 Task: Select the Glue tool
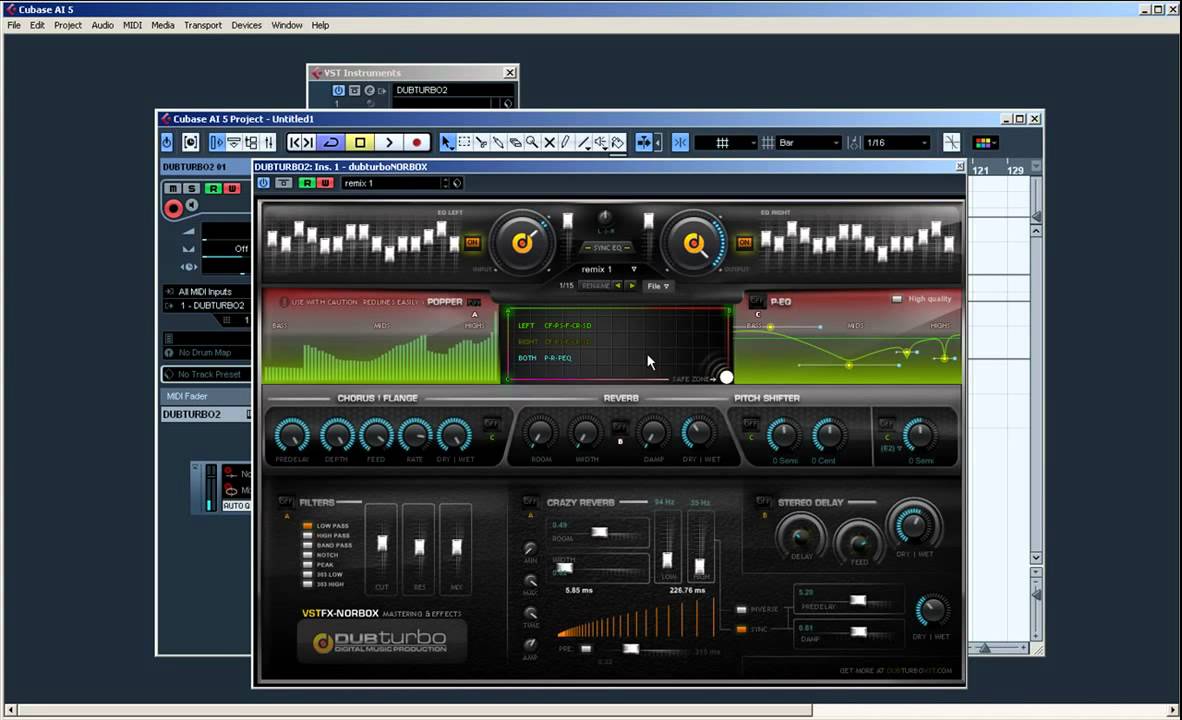[x=498, y=142]
